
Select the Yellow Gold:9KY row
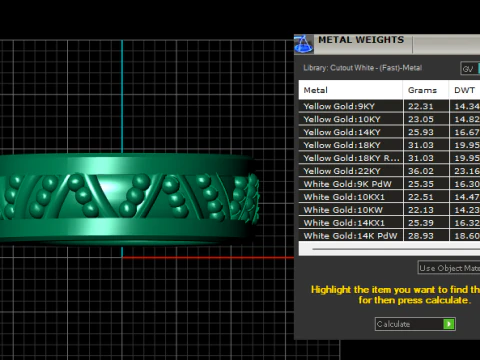[x=389, y=106]
